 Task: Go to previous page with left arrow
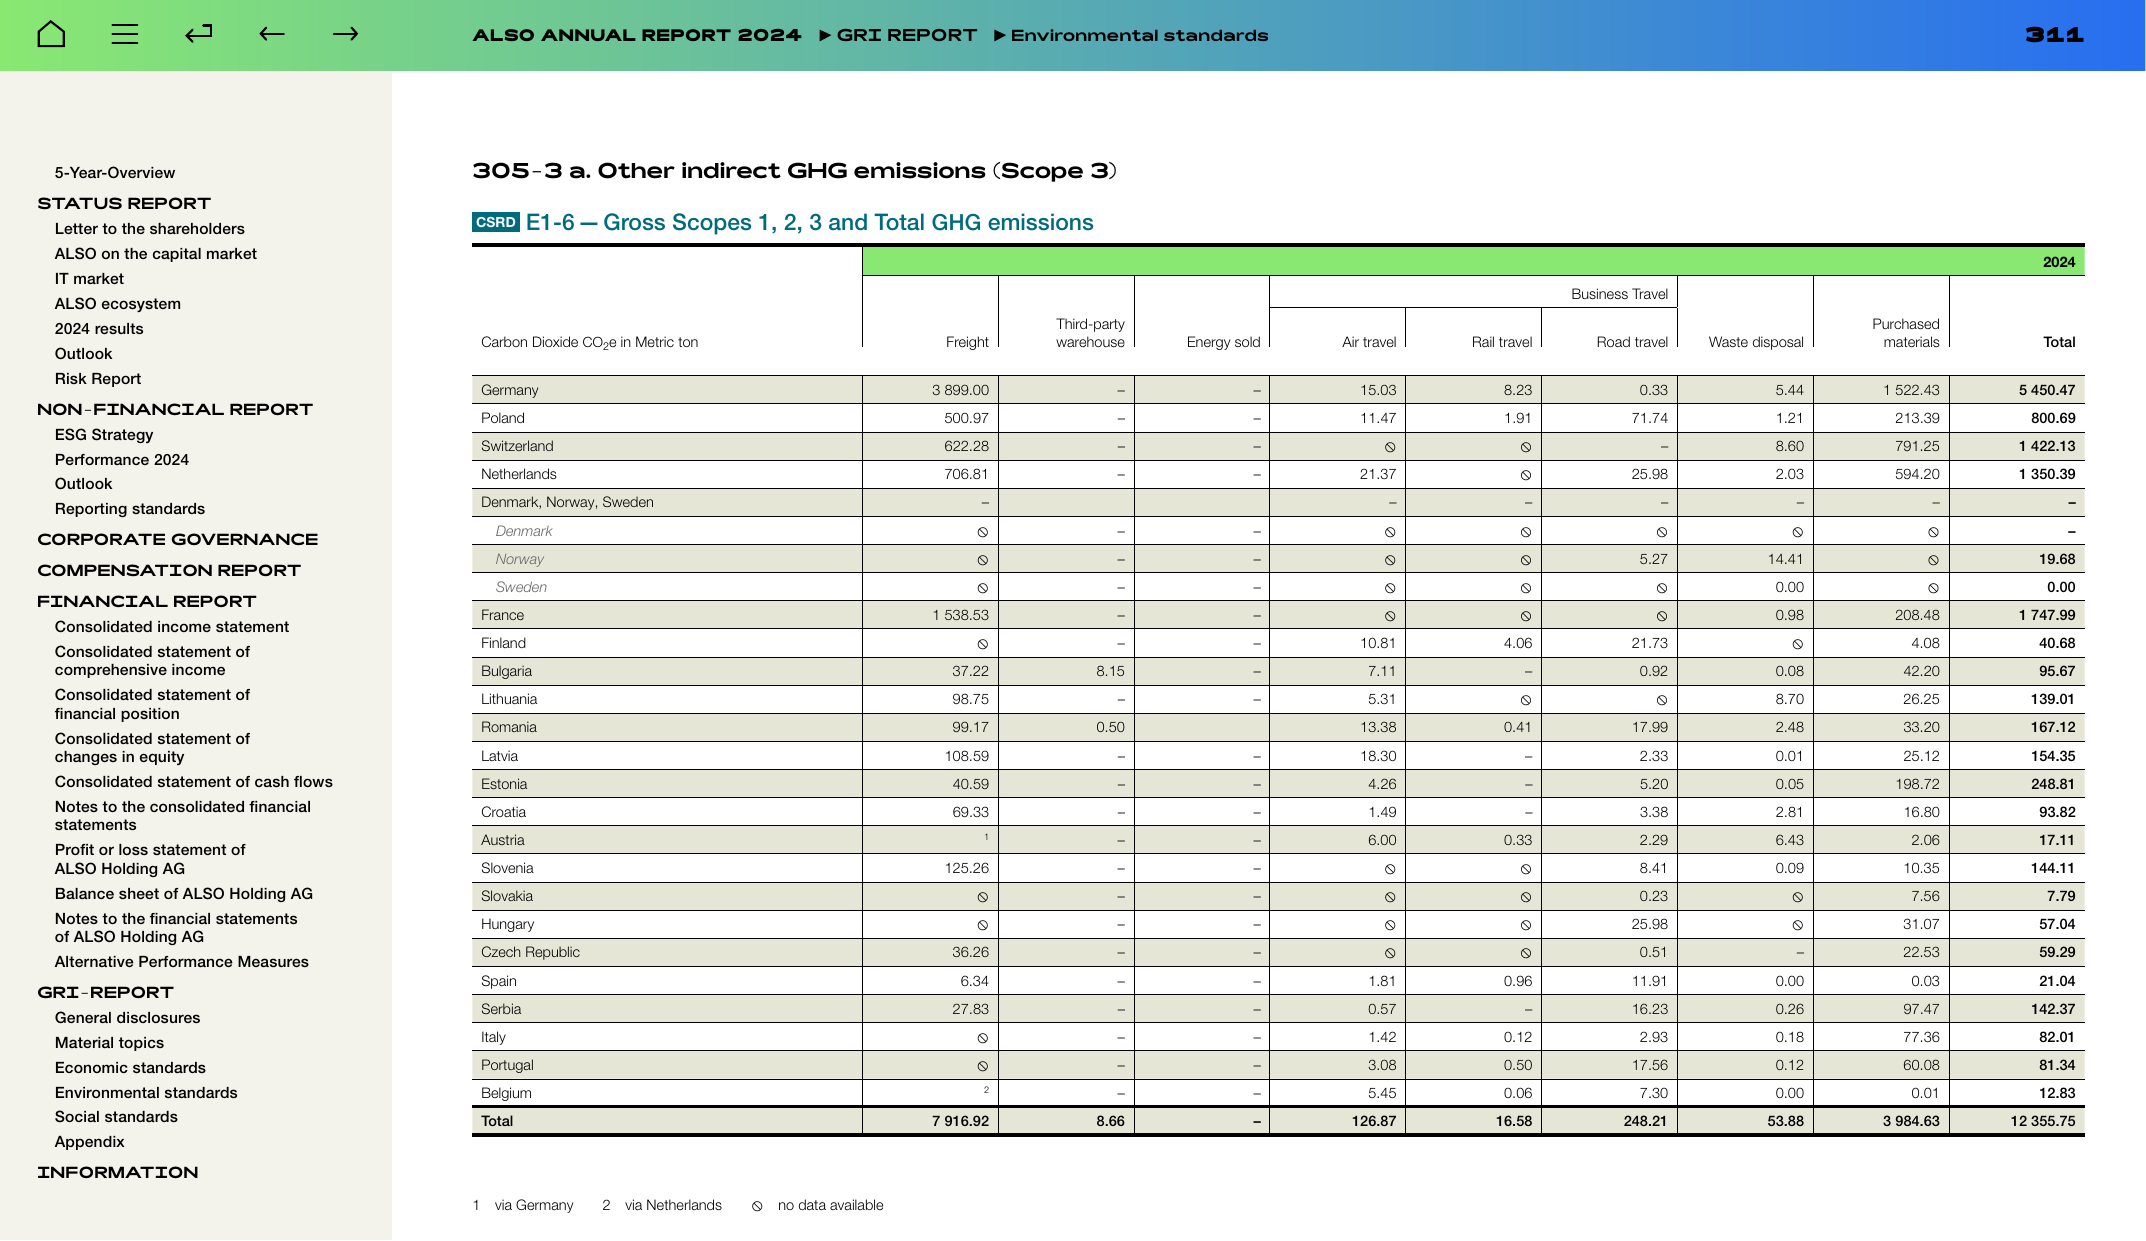coord(272,34)
